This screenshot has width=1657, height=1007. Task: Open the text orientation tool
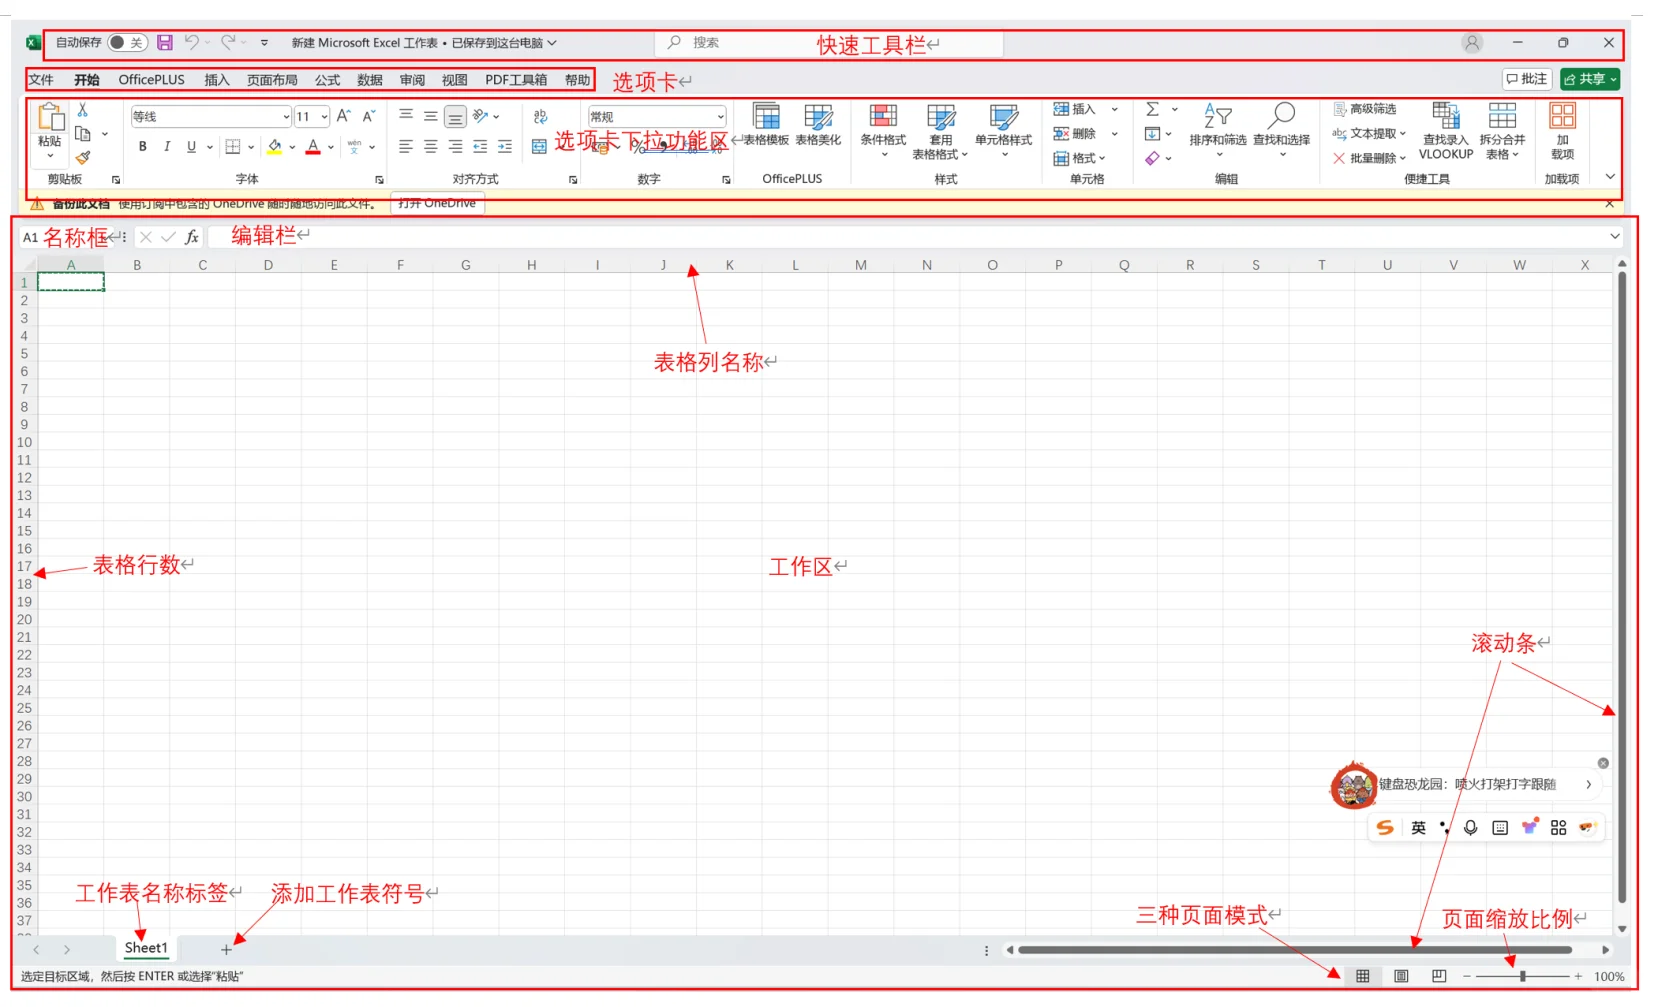point(480,116)
